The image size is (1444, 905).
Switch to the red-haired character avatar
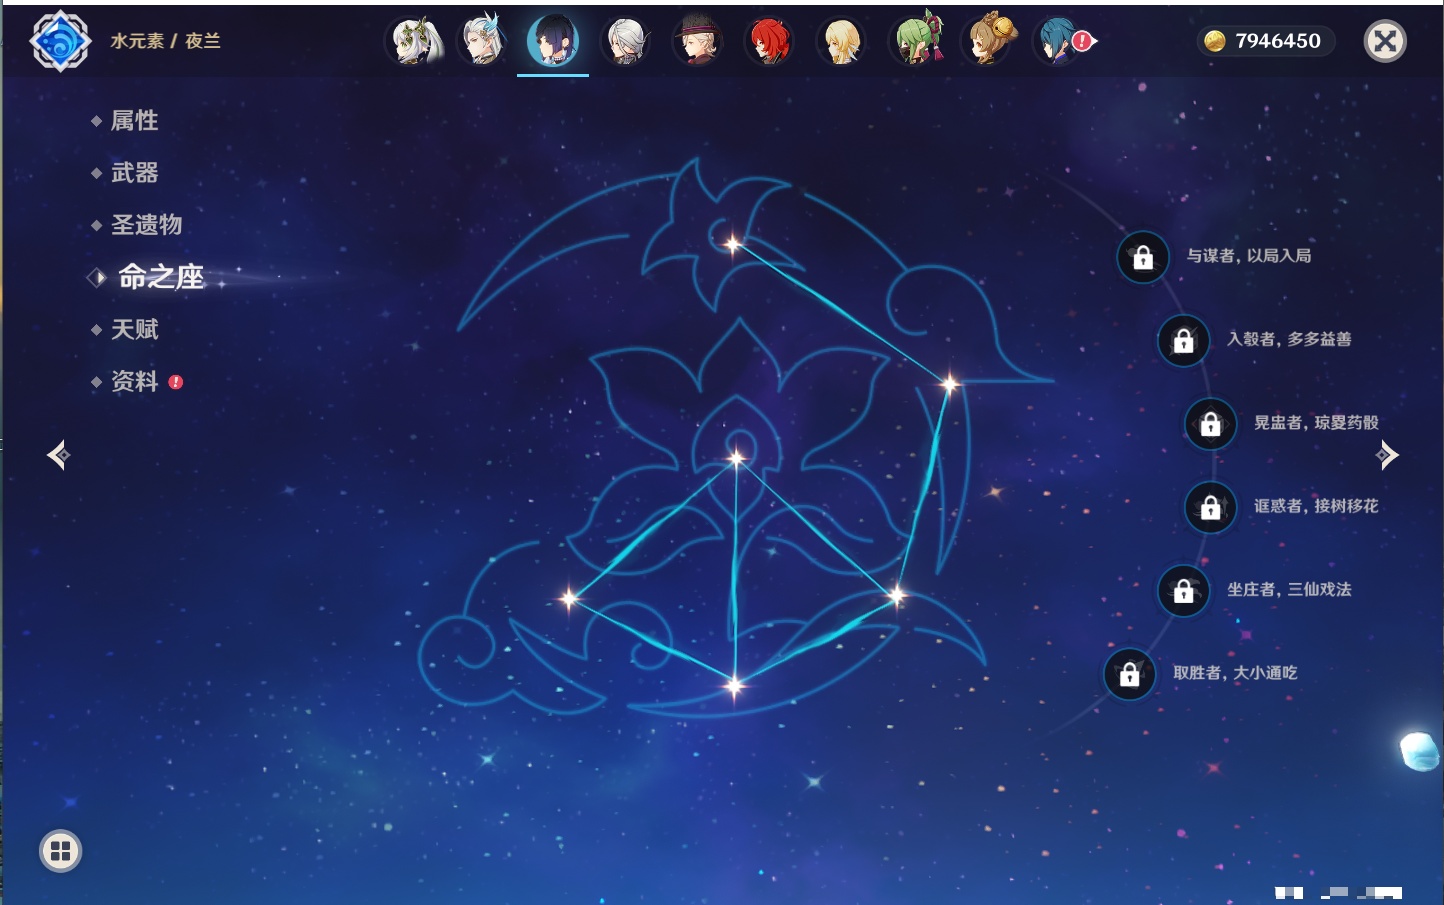pos(770,41)
